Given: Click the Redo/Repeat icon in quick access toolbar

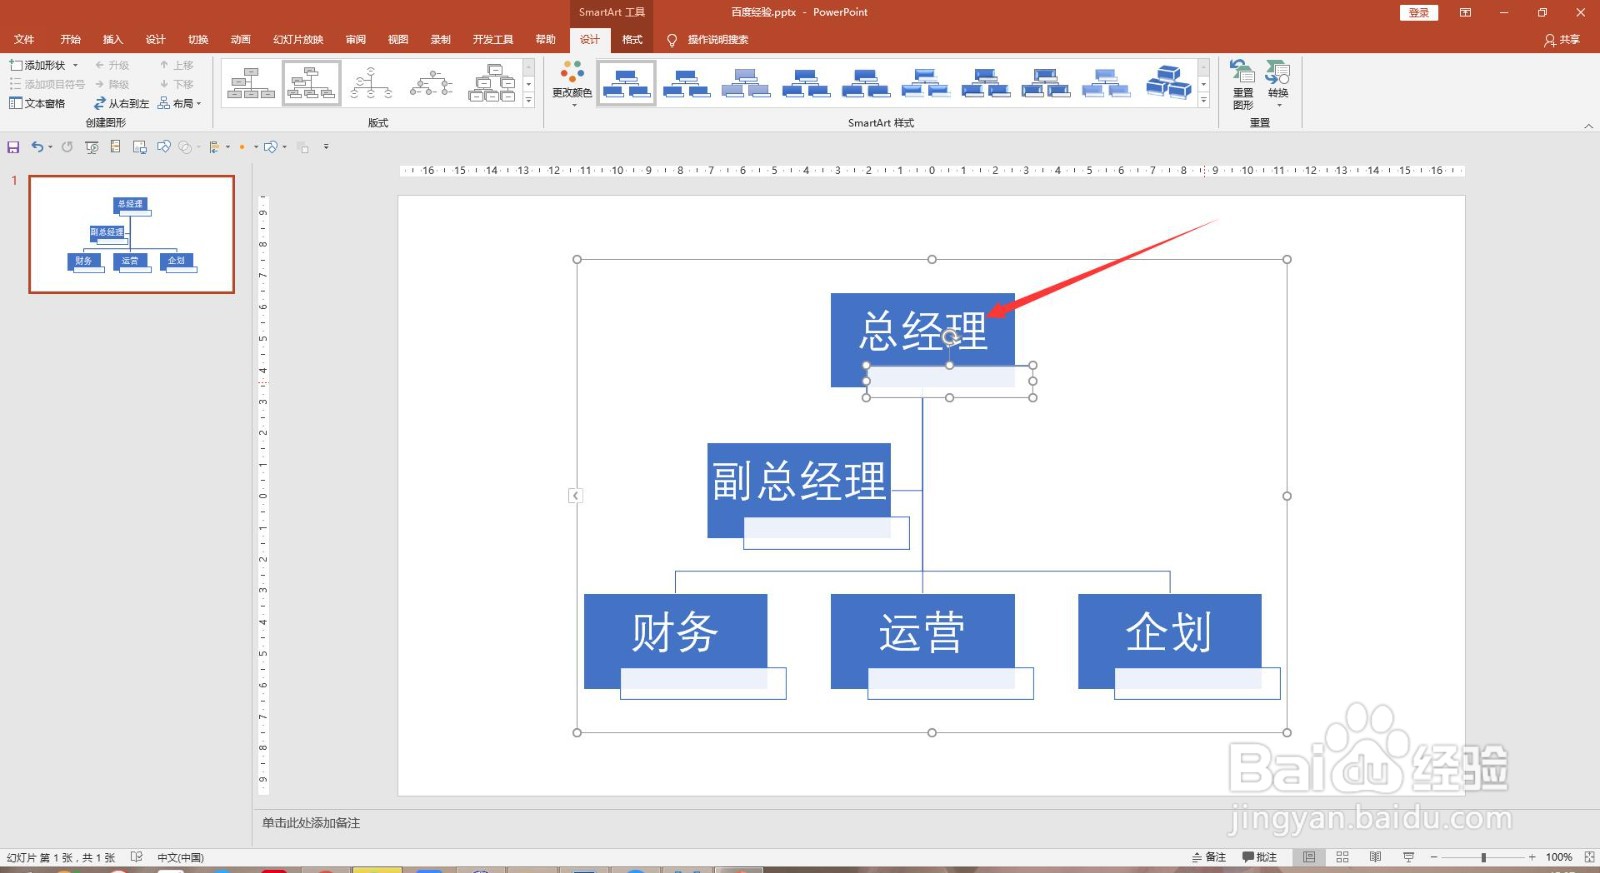Looking at the screenshot, I should (67, 147).
